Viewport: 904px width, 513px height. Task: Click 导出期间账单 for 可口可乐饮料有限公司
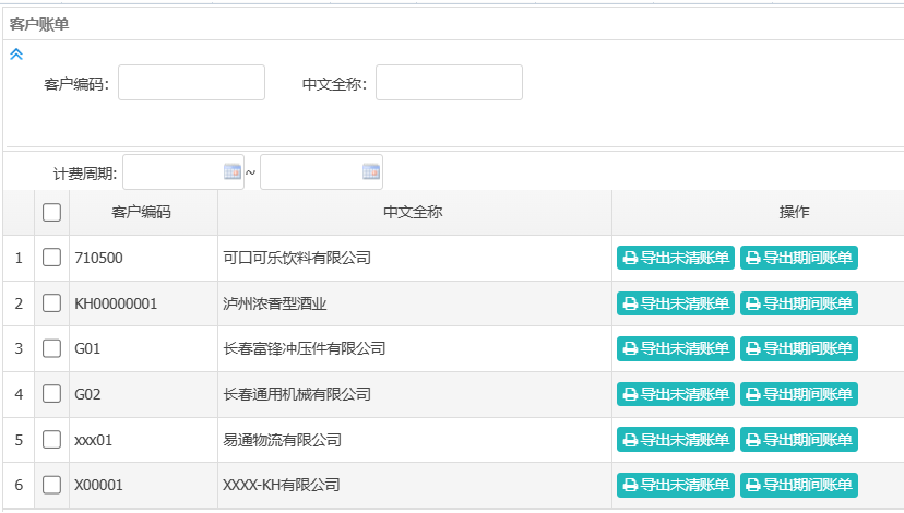798,258
